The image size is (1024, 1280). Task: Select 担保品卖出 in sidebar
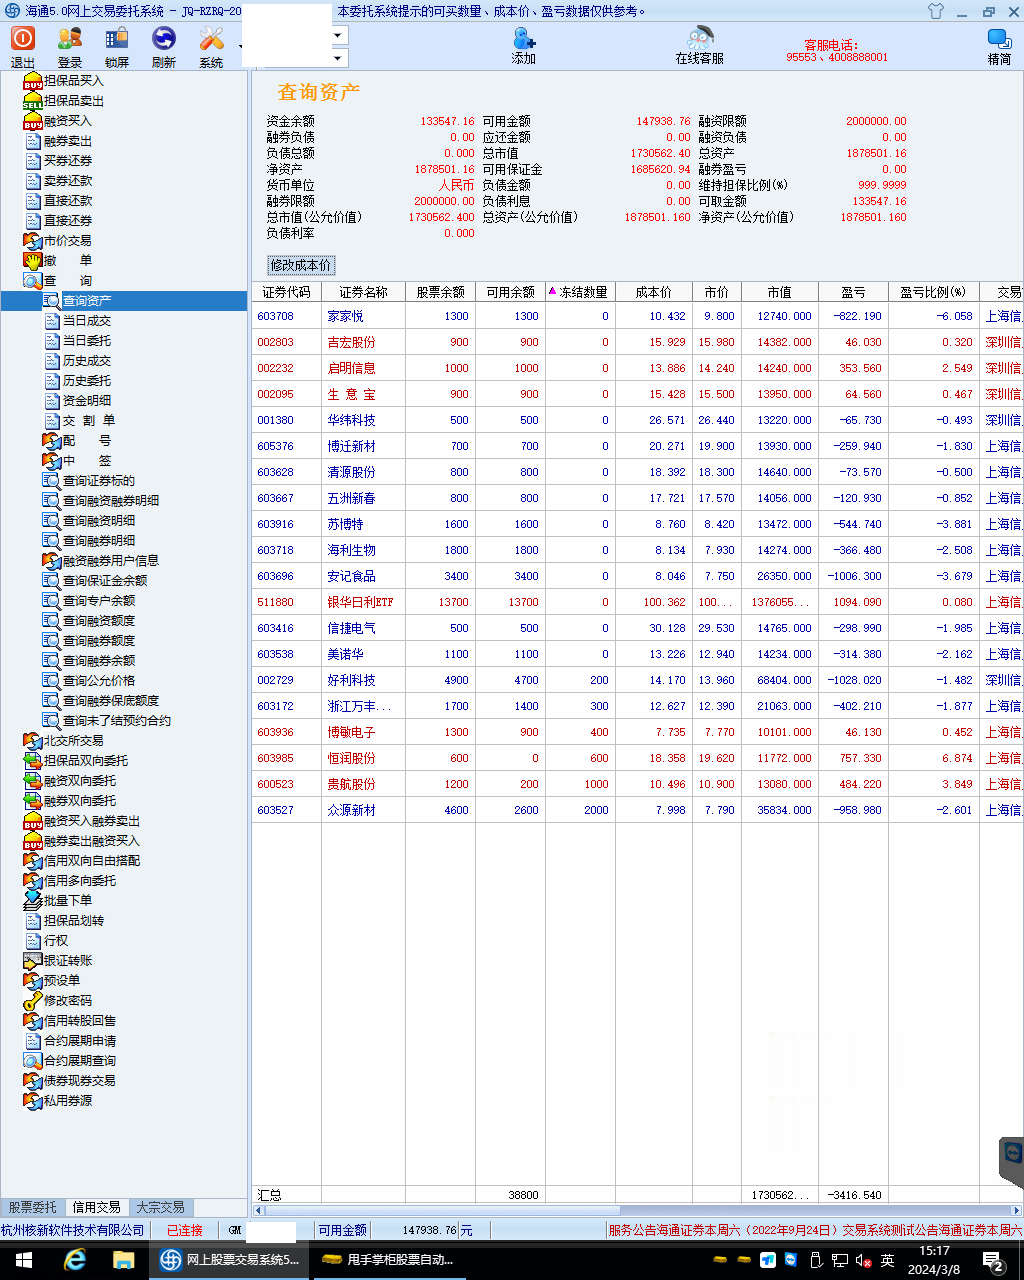[x=73, y=100]
